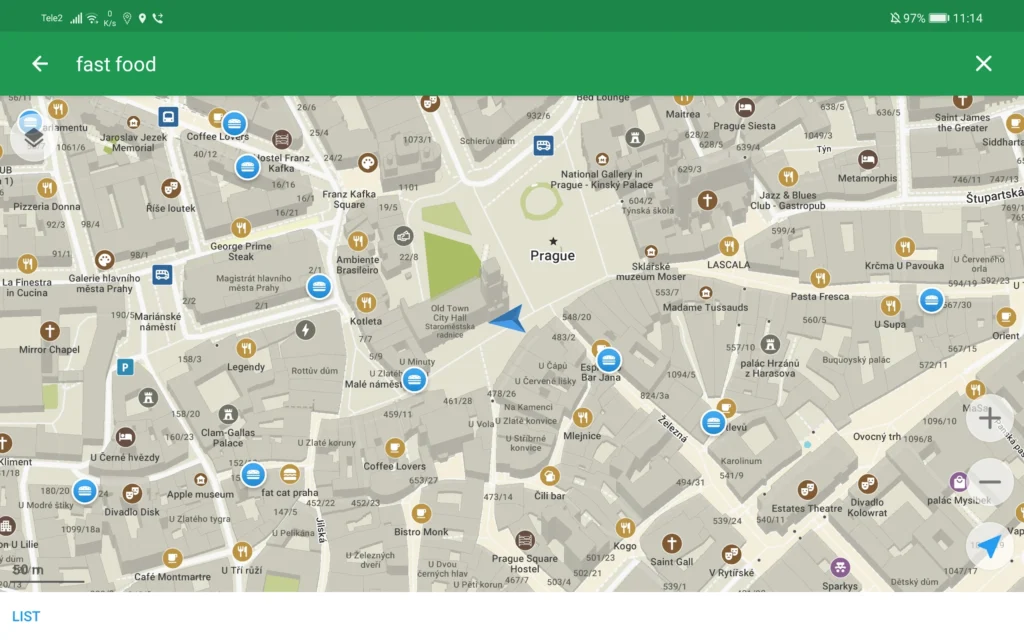
Task: Open LIST to view search results
Action: 26,616
